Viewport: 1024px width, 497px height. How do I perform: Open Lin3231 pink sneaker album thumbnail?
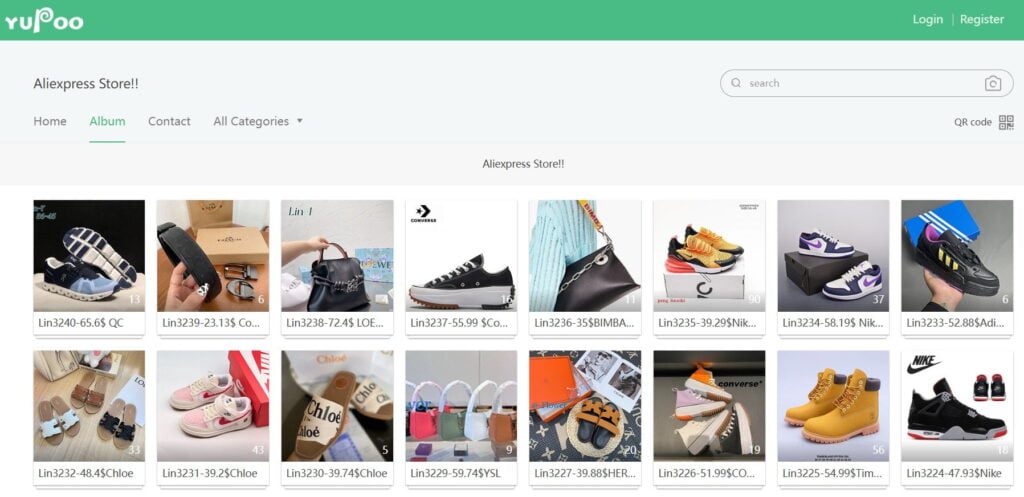pyautogui.click(x=213, y=406)
